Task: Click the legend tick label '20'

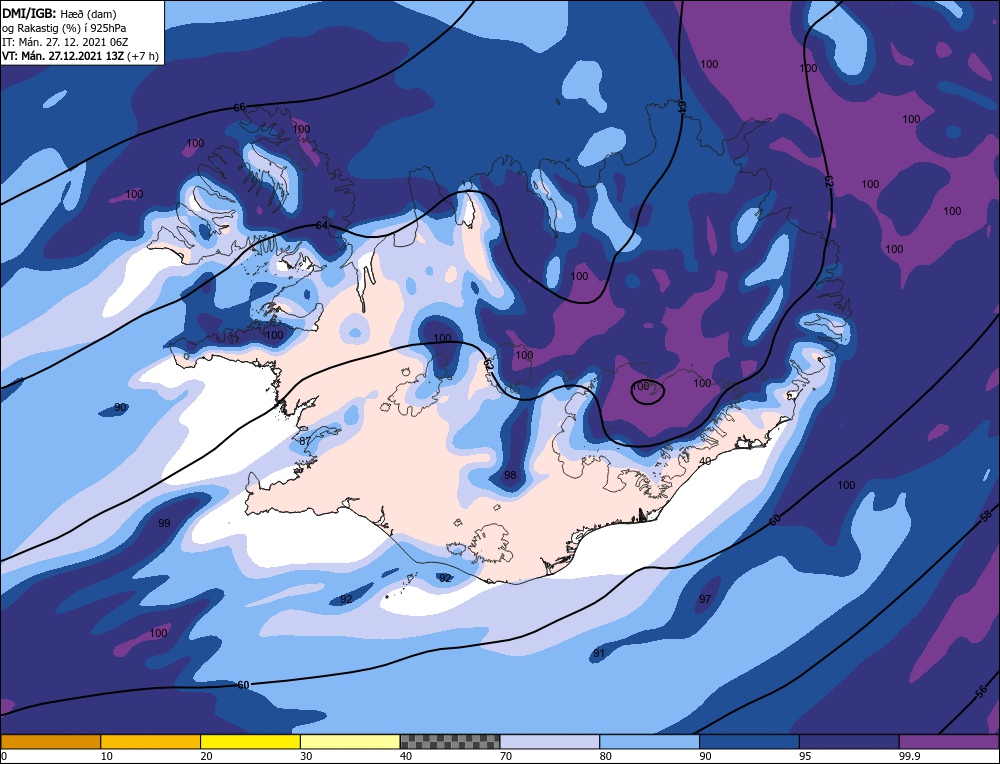Action: [206, 756]
